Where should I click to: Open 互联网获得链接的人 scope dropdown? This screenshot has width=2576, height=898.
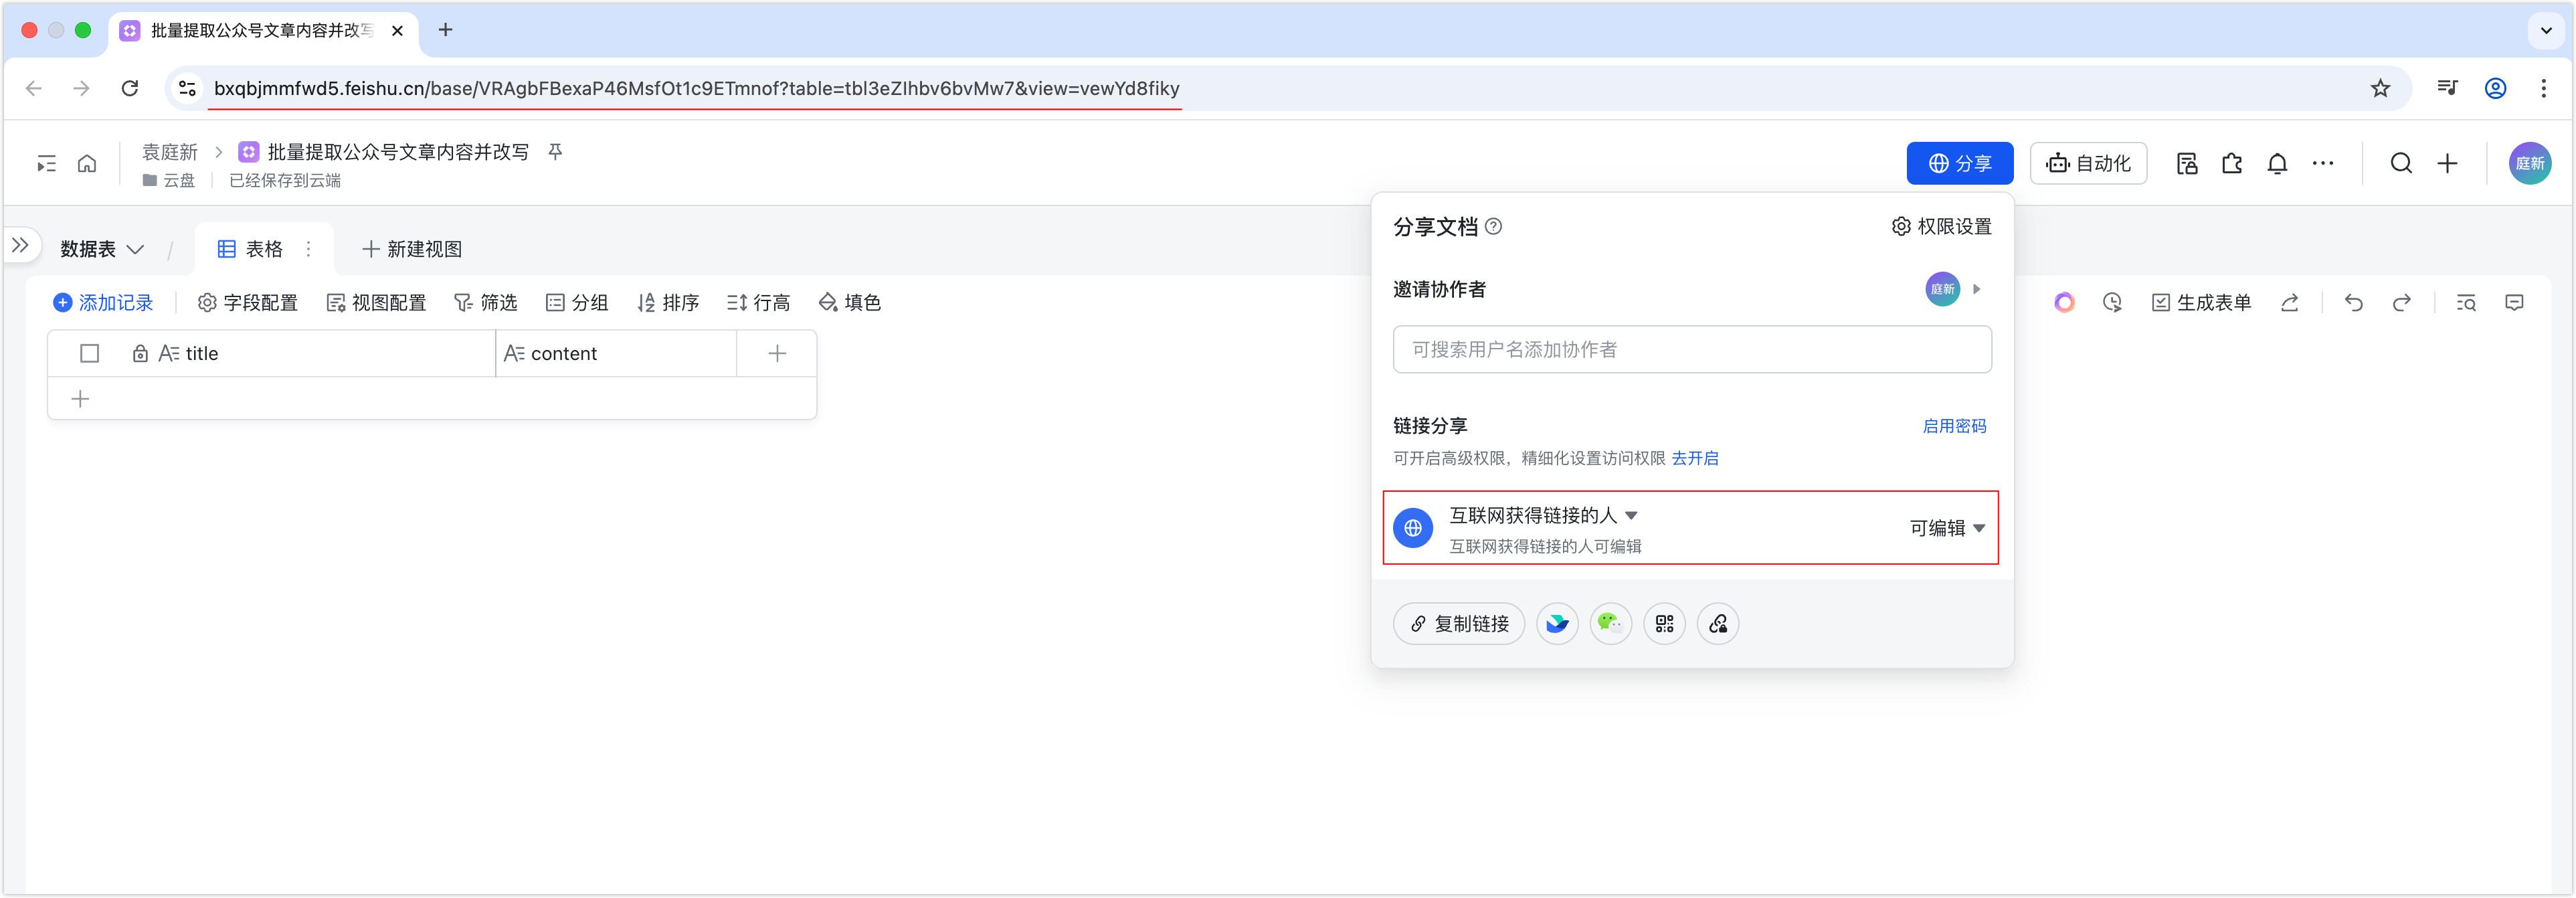coord(1543,516)
